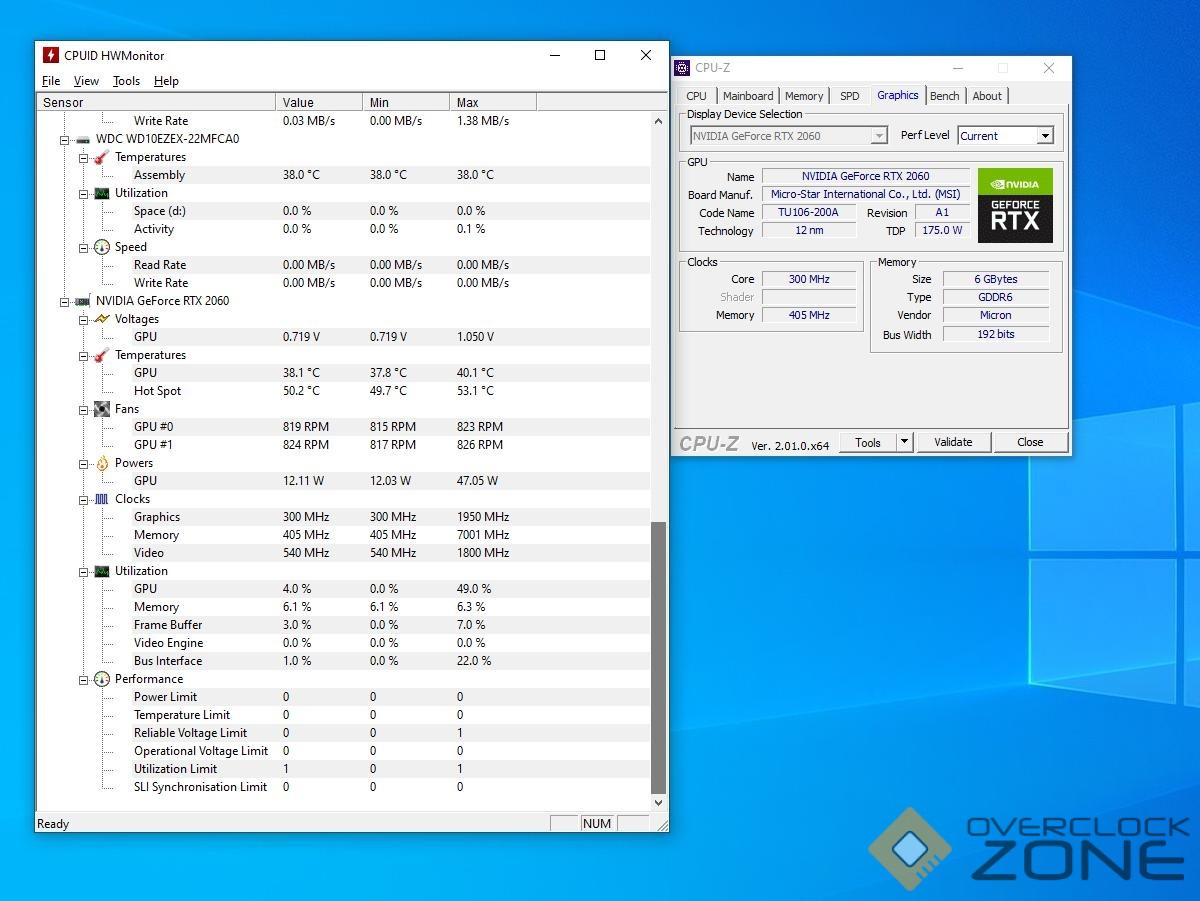This screenshot has height=901, width=1200.
Task: Collapse the WDC WD10EZEX-22MFCA0 drive node
Action: pyautogui.click(x=66, y=139)
